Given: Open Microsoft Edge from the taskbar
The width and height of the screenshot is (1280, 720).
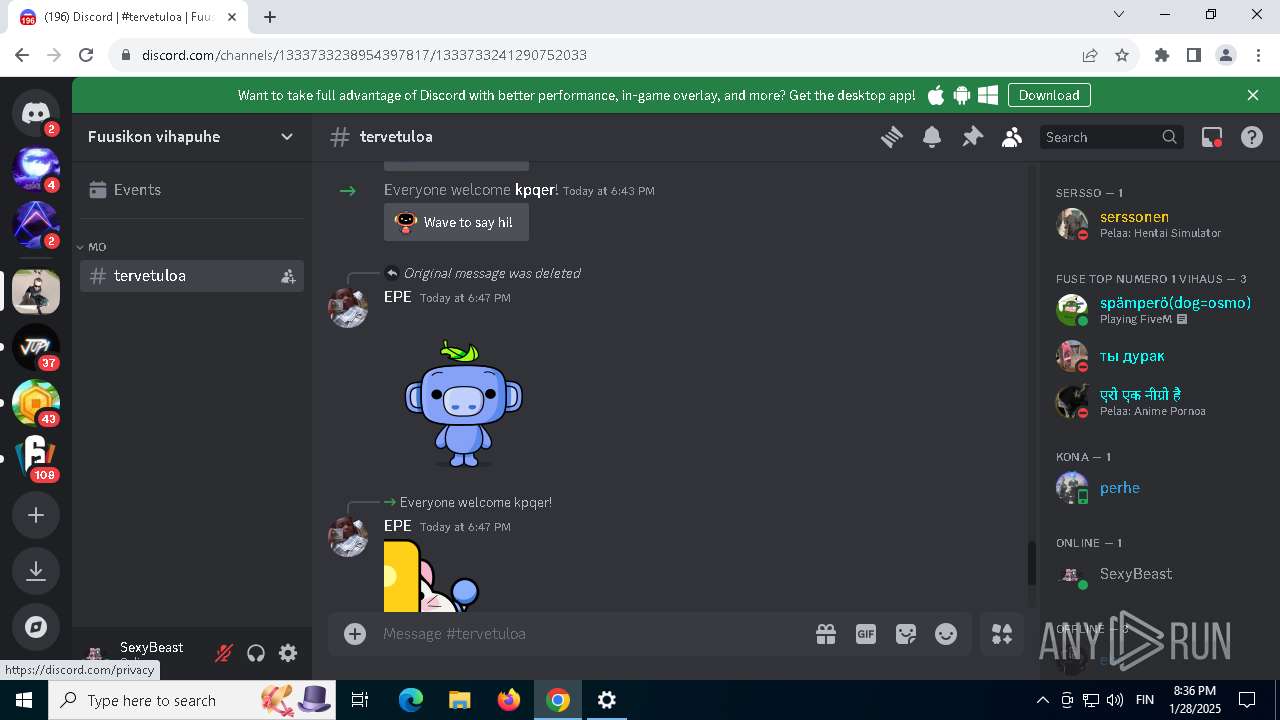Looking at the screenshot, I should (x=411, y=700).
